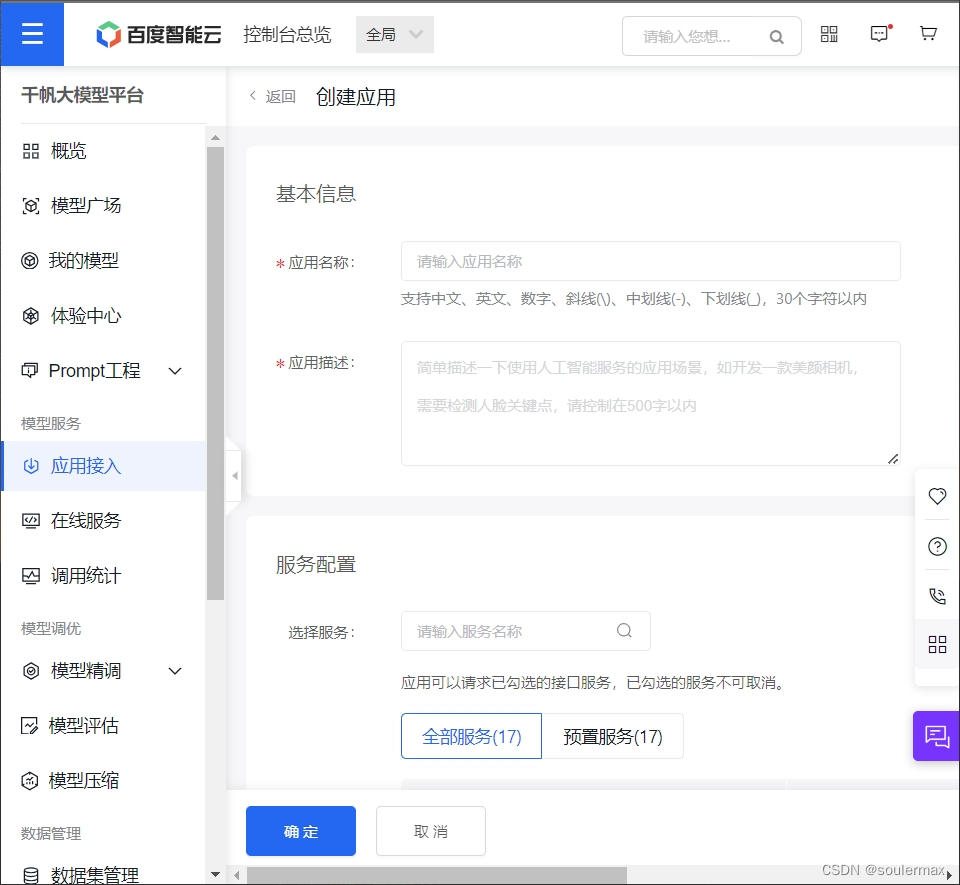
Task: Open the 控制台总览 console overview link
Action: click(x=287, y=34)
